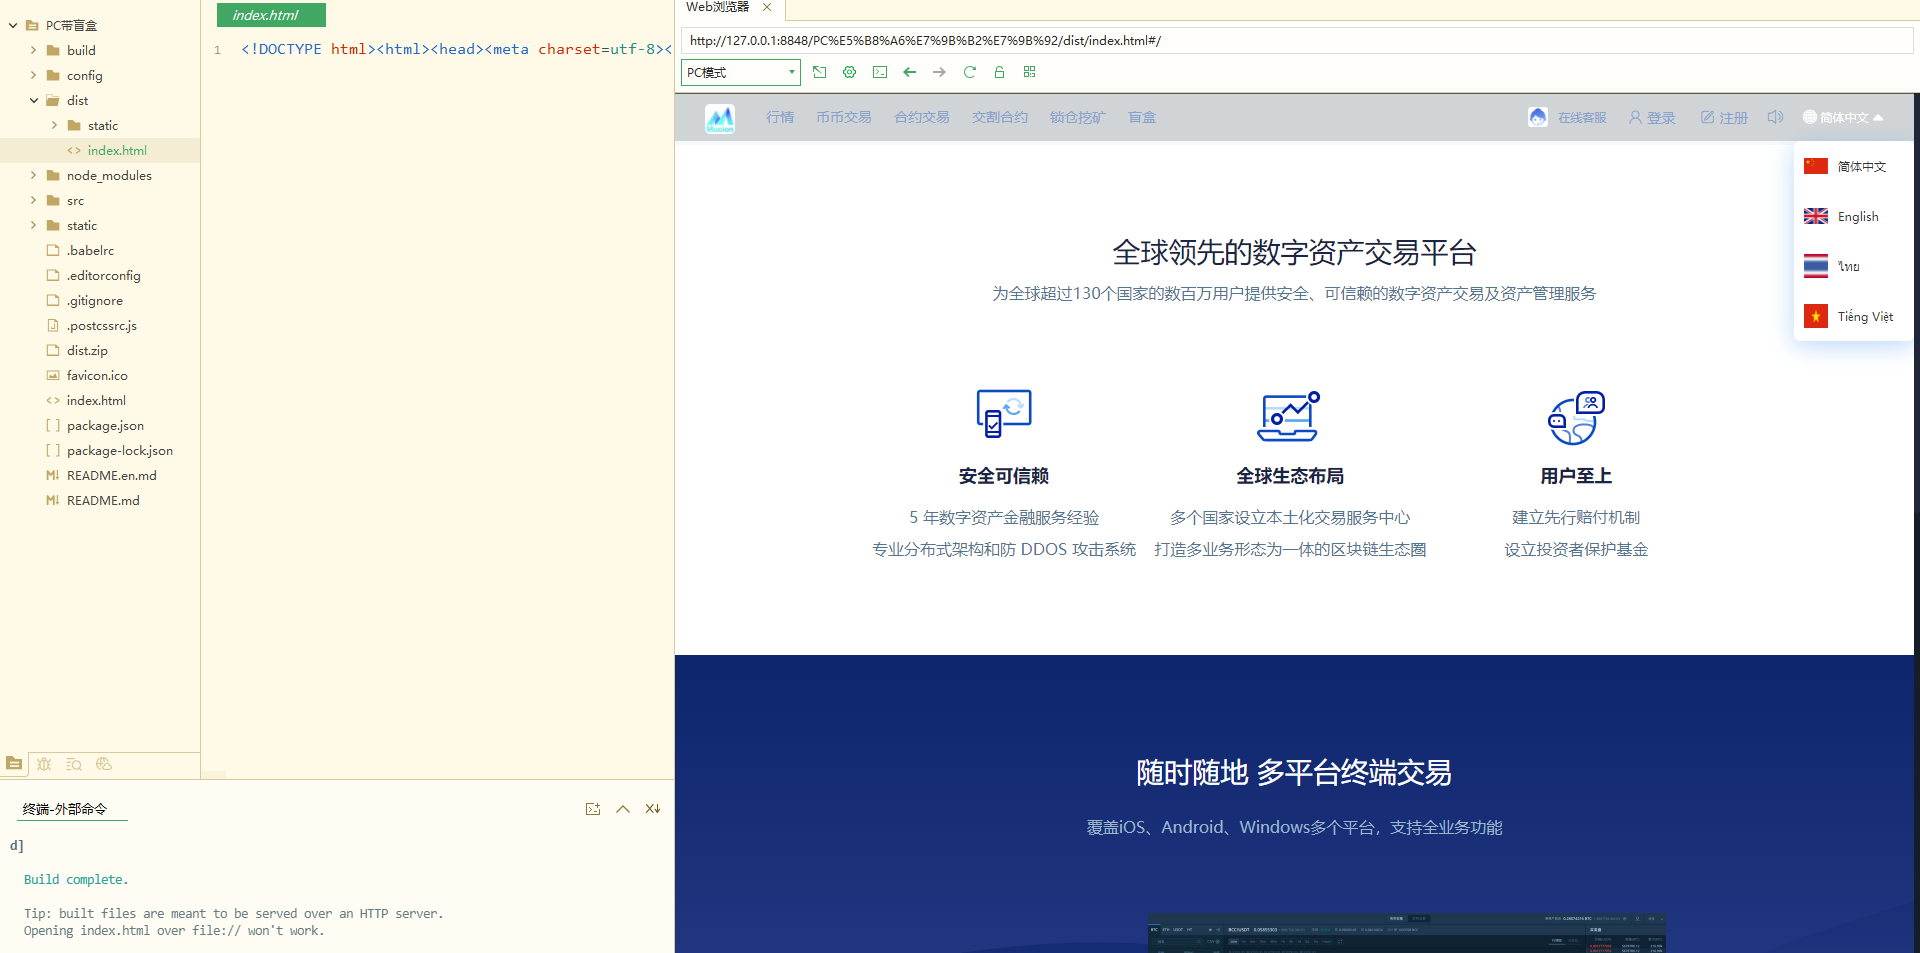
Task: Open the debug bug icon panel
Action: tap(44, 764)
